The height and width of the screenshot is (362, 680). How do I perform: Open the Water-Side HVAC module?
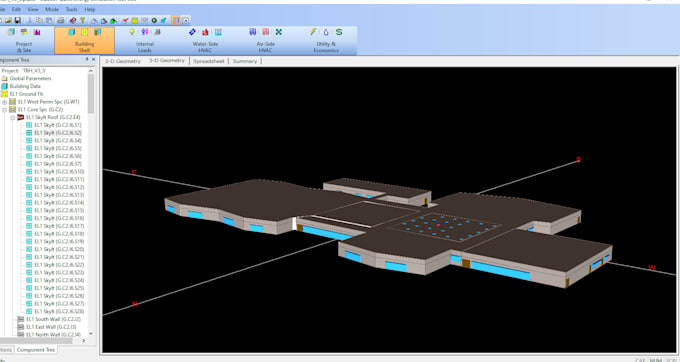pos(205,41)
